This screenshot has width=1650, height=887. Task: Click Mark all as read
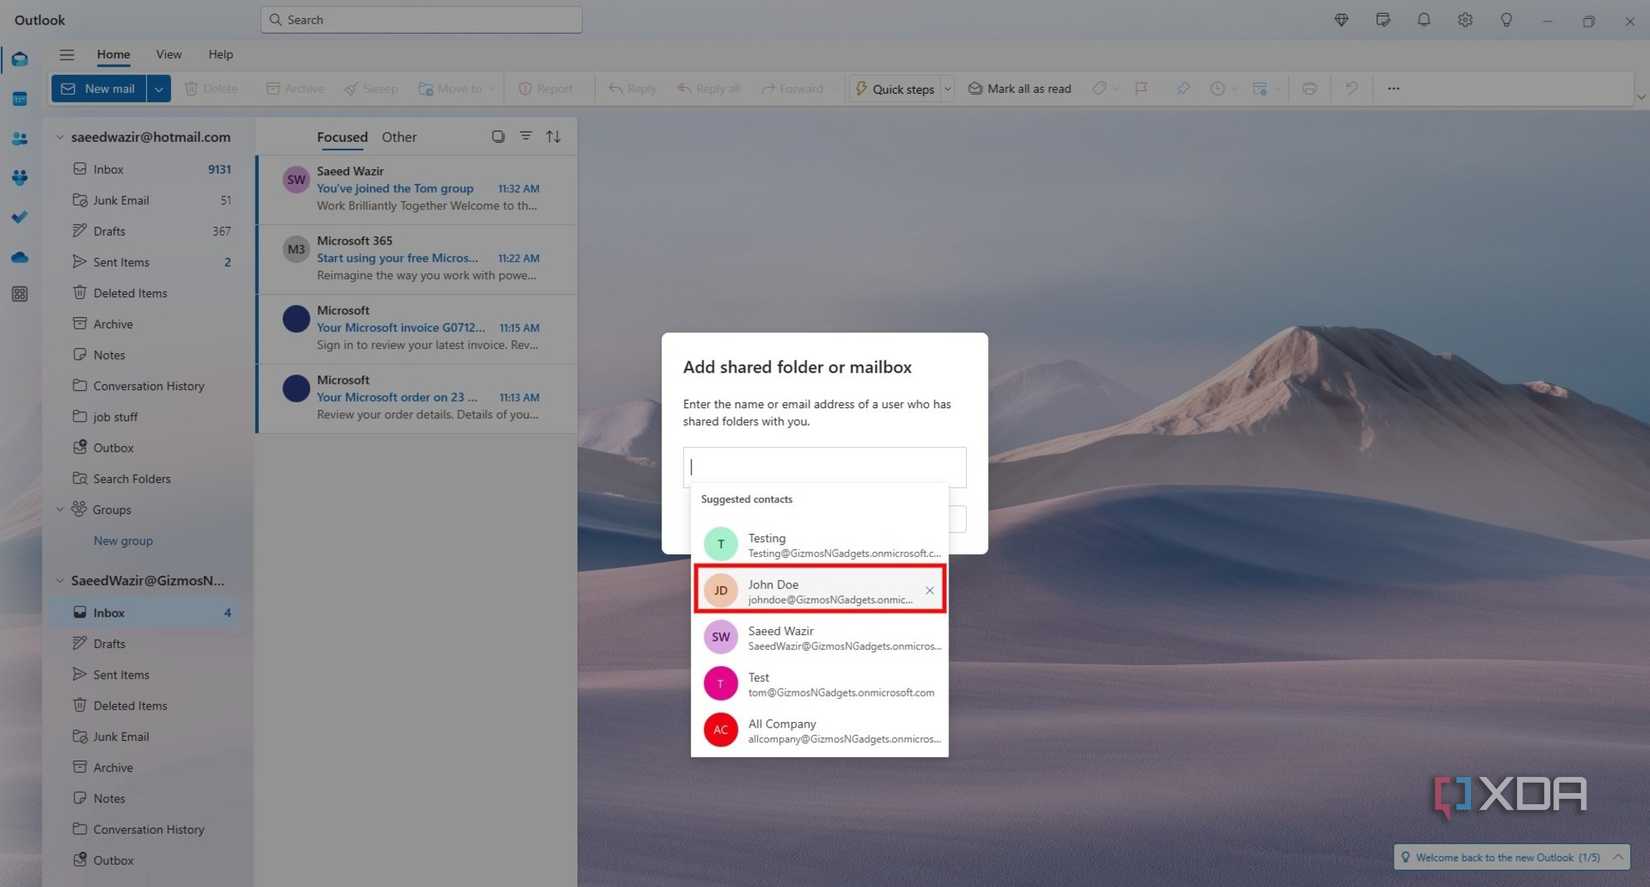tap(1019, 89)
